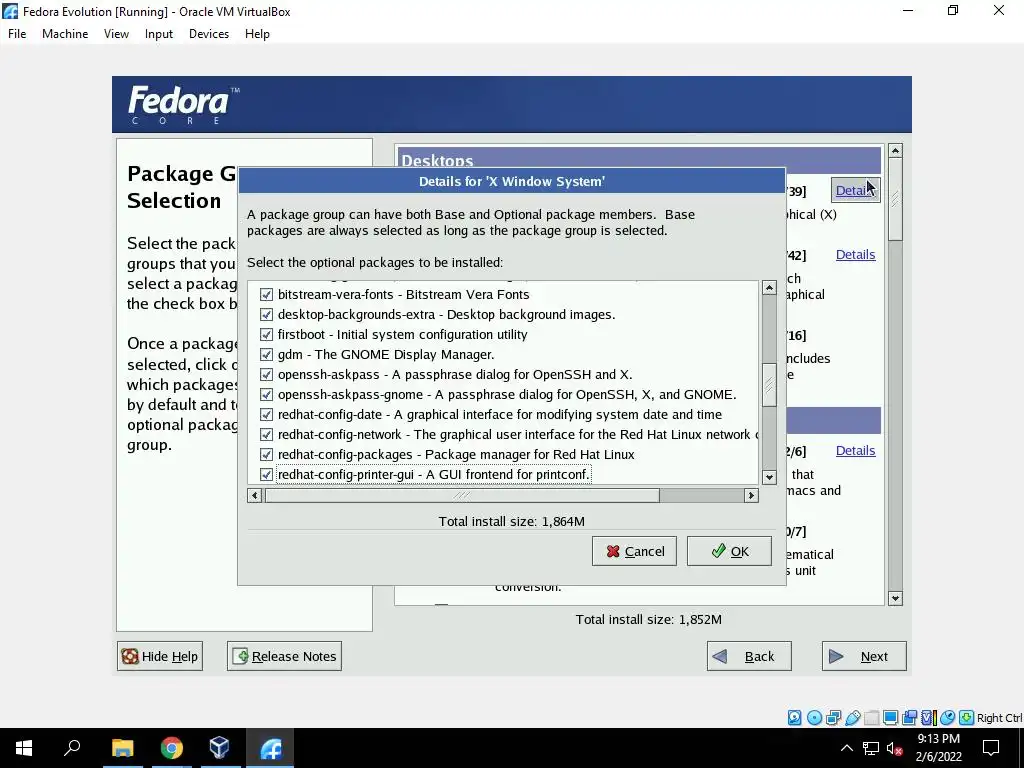Select redhat-config-printer-gui package row text

(434, 474)
